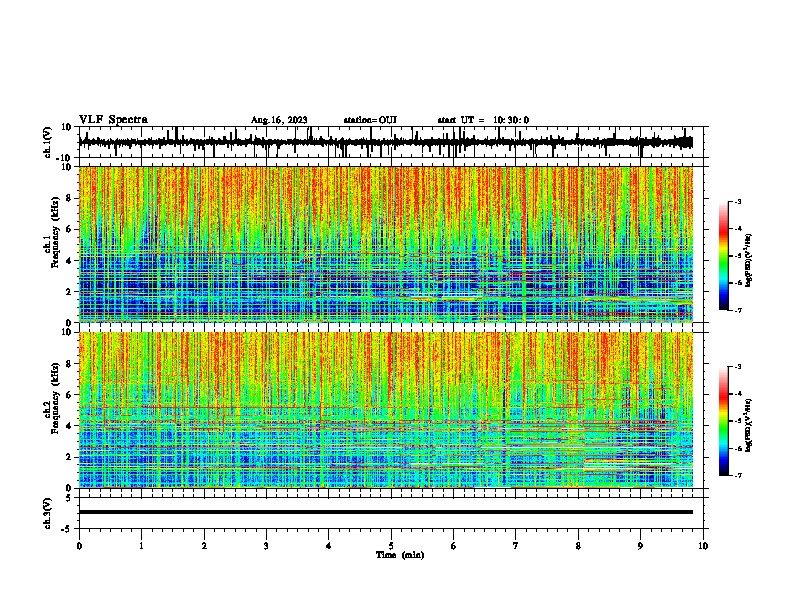Click the "6" kHz tick of ch.1 spectrogram
The height and width of the screenshot is (612, 792).
click(69, 229)
